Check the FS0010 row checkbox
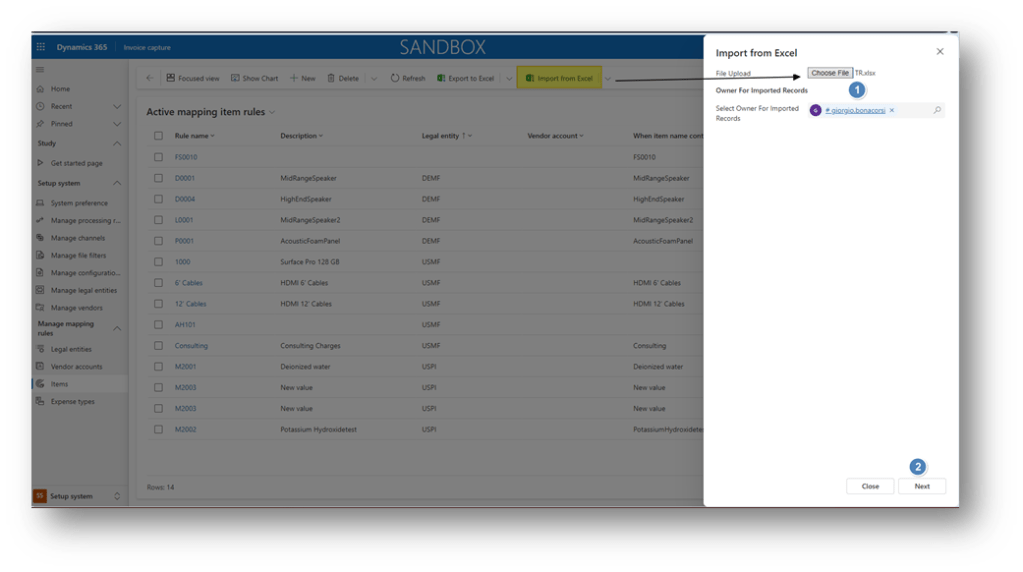 point(159,157)
